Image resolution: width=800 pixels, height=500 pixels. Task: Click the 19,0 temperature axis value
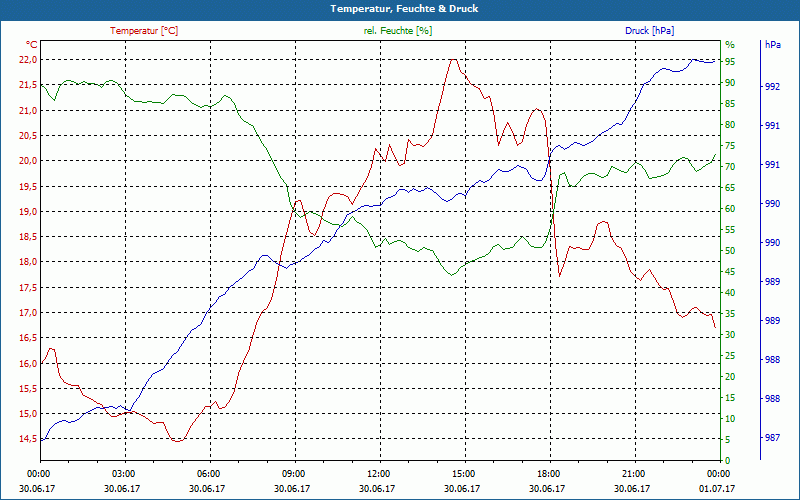[28, 211]
